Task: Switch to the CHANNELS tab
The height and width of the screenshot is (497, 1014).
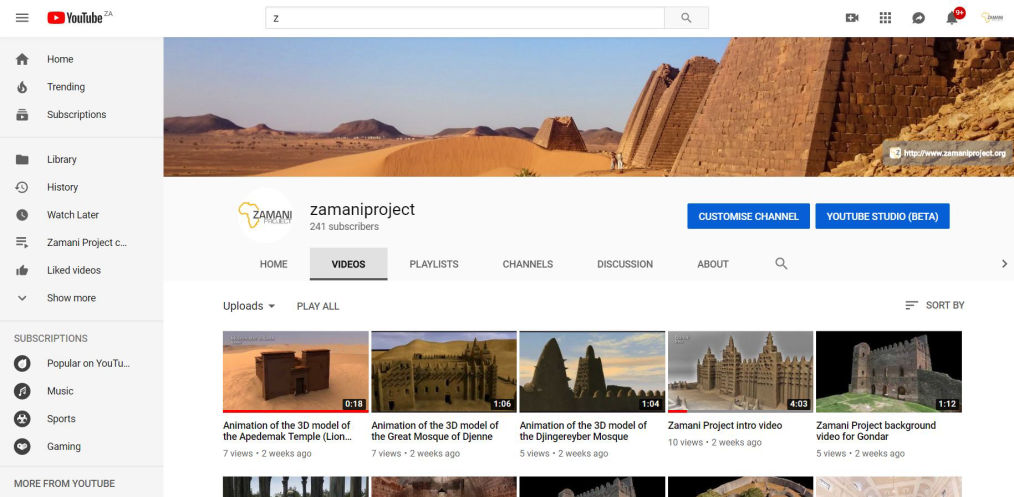Action: click(x=528, y=264)
